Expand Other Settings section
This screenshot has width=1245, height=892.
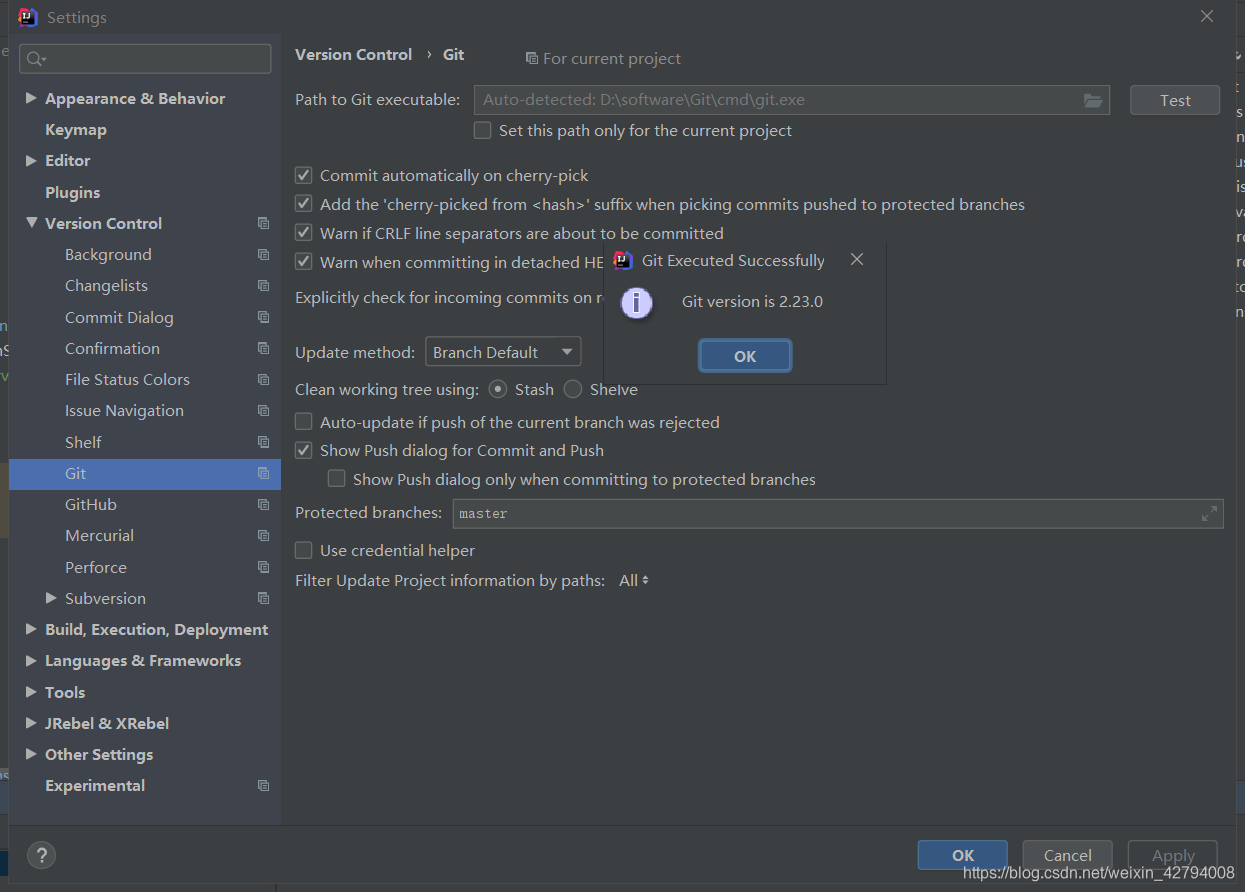pyautogui.click(x=31, y=754)
